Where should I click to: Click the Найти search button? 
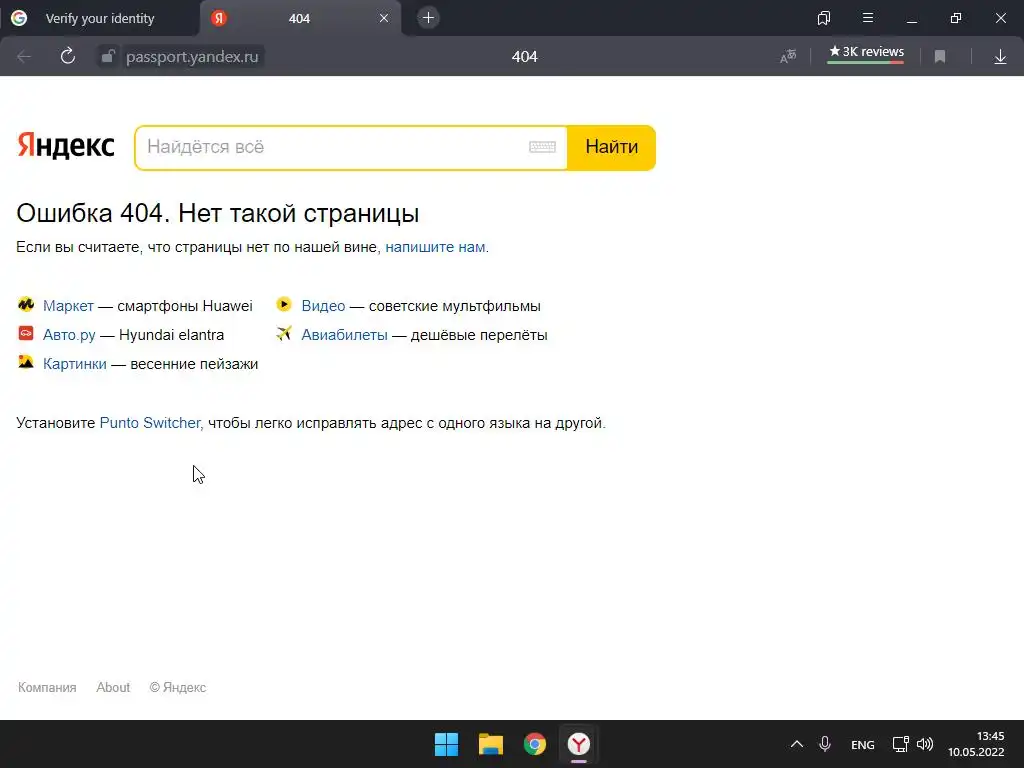pos(611,147)
